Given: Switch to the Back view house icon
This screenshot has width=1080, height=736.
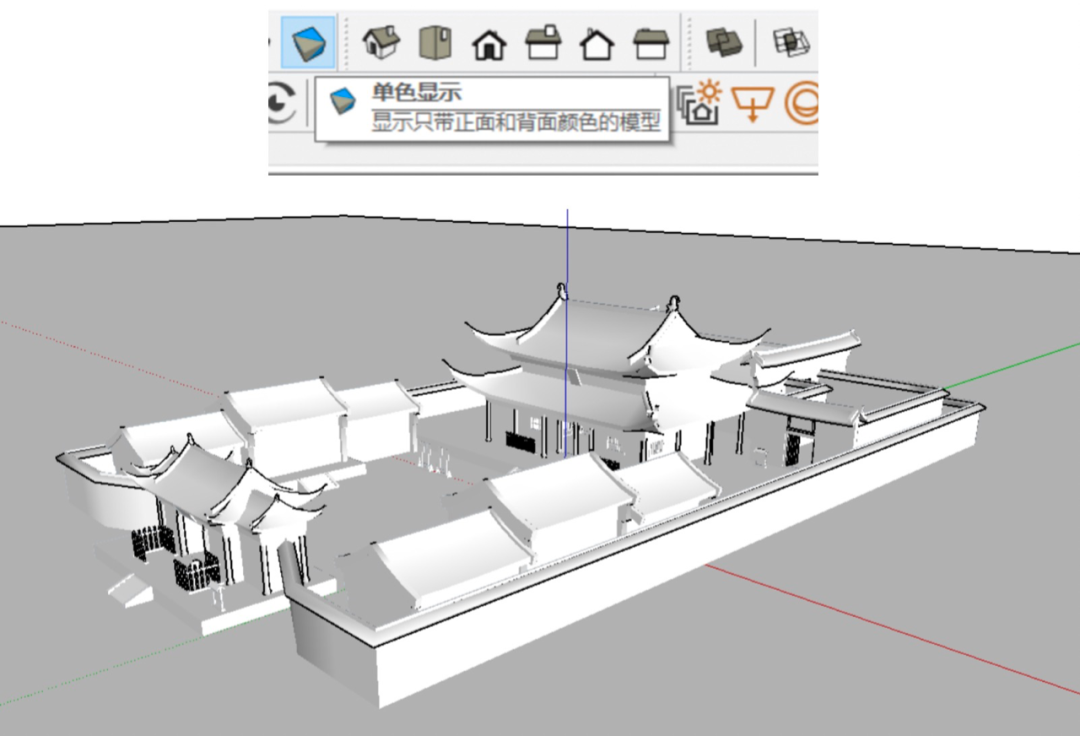Looking at the screenshot, I should tap(597, 45).
